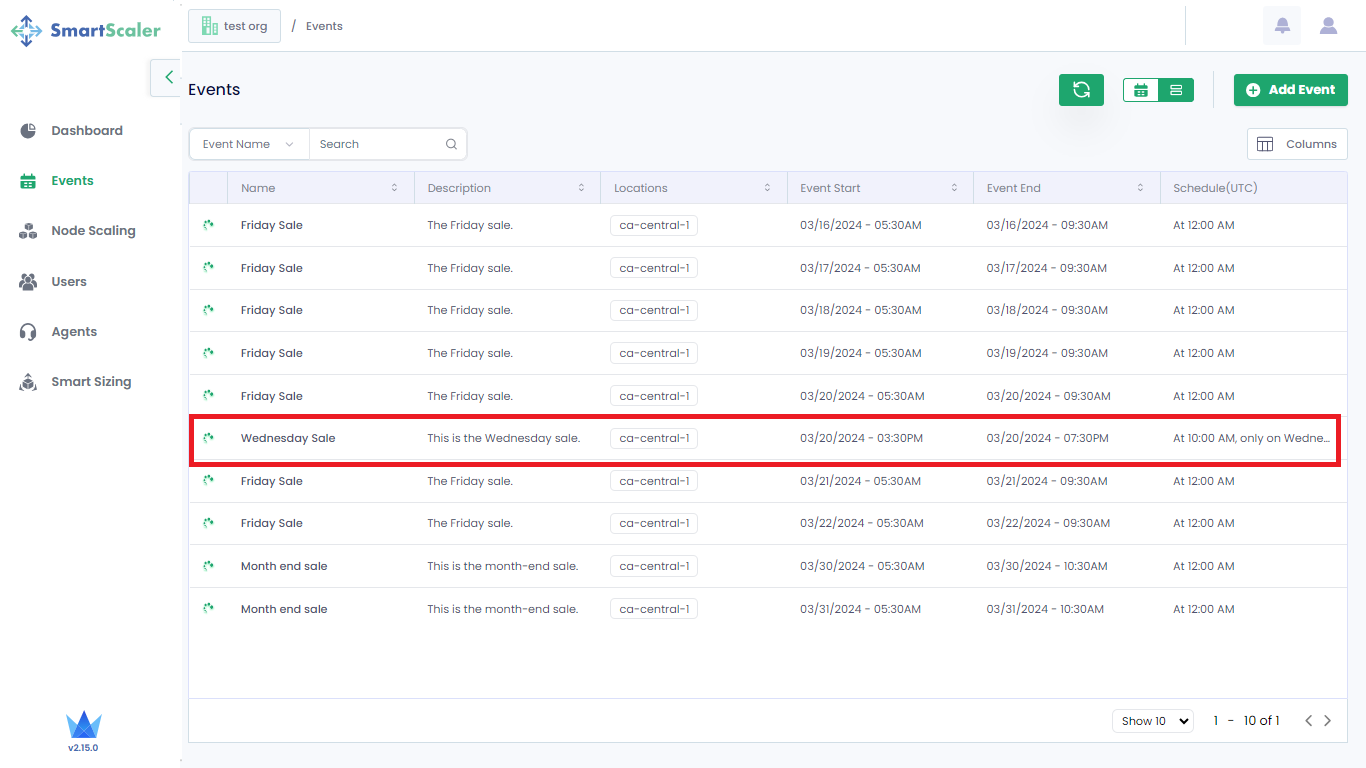The height and width of the screenshot is (768, 1366).
Task: Click the Node Scaling cubes icon
Action: [x=29, y=231]
